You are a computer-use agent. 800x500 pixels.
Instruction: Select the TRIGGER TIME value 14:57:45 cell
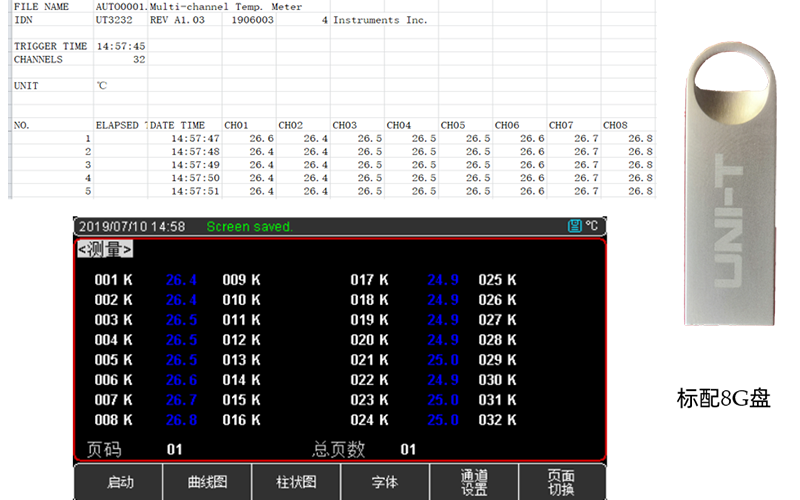[x=120, y=46]
